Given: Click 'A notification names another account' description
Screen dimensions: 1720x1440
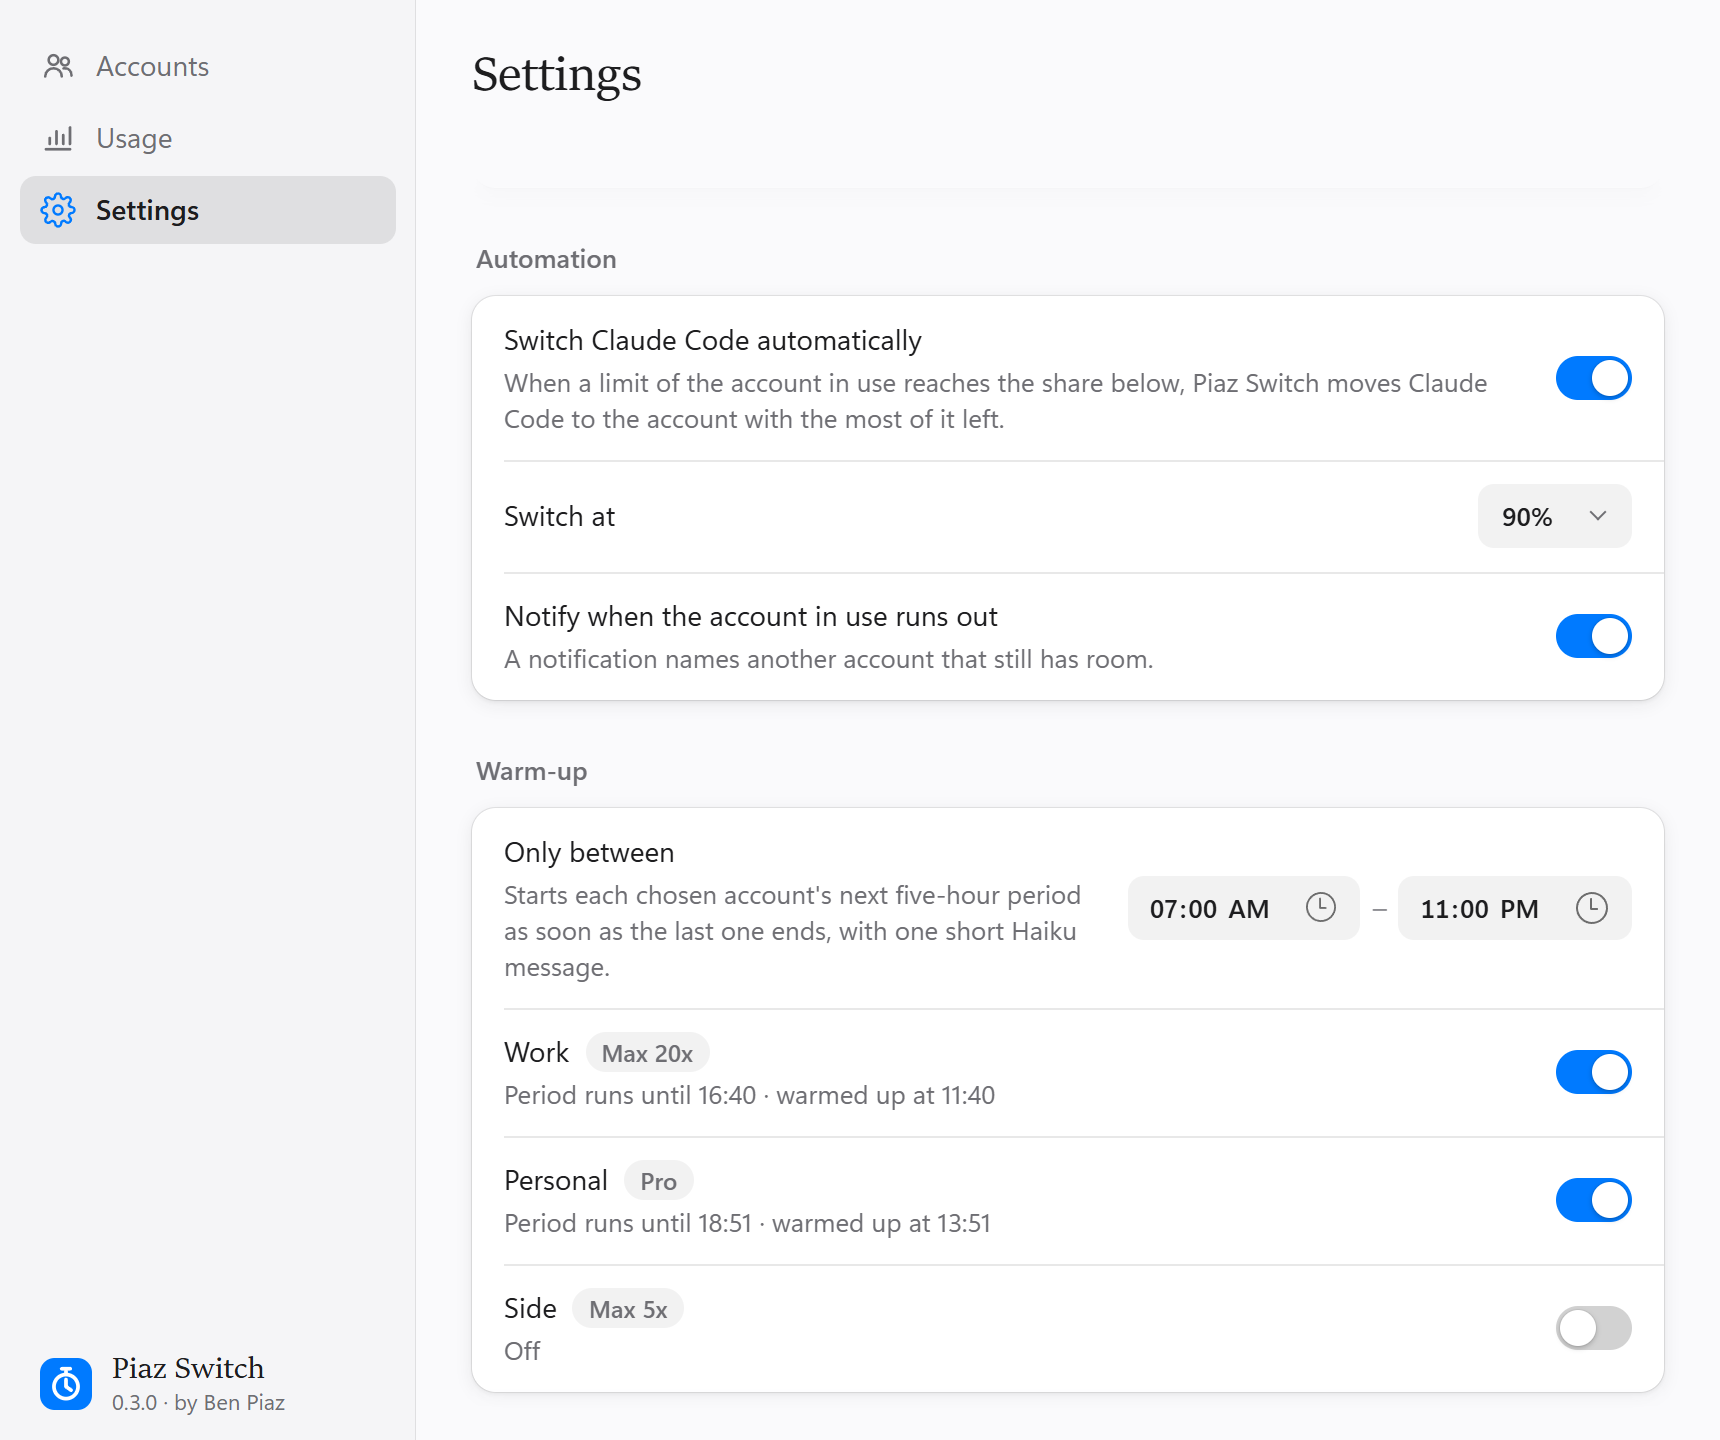Looking at the screenshot, I should (829, 659).
